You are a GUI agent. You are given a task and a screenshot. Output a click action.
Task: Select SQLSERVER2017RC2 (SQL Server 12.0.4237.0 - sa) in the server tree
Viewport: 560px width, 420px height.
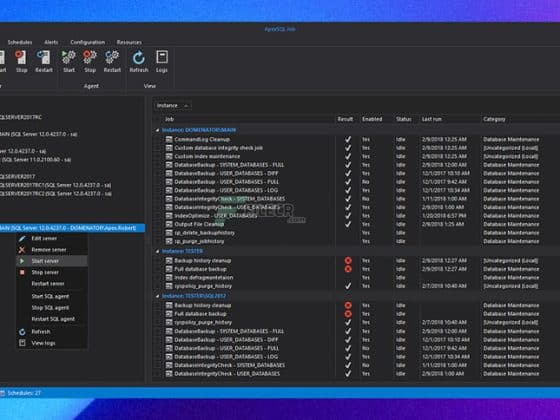coord(55,194)
